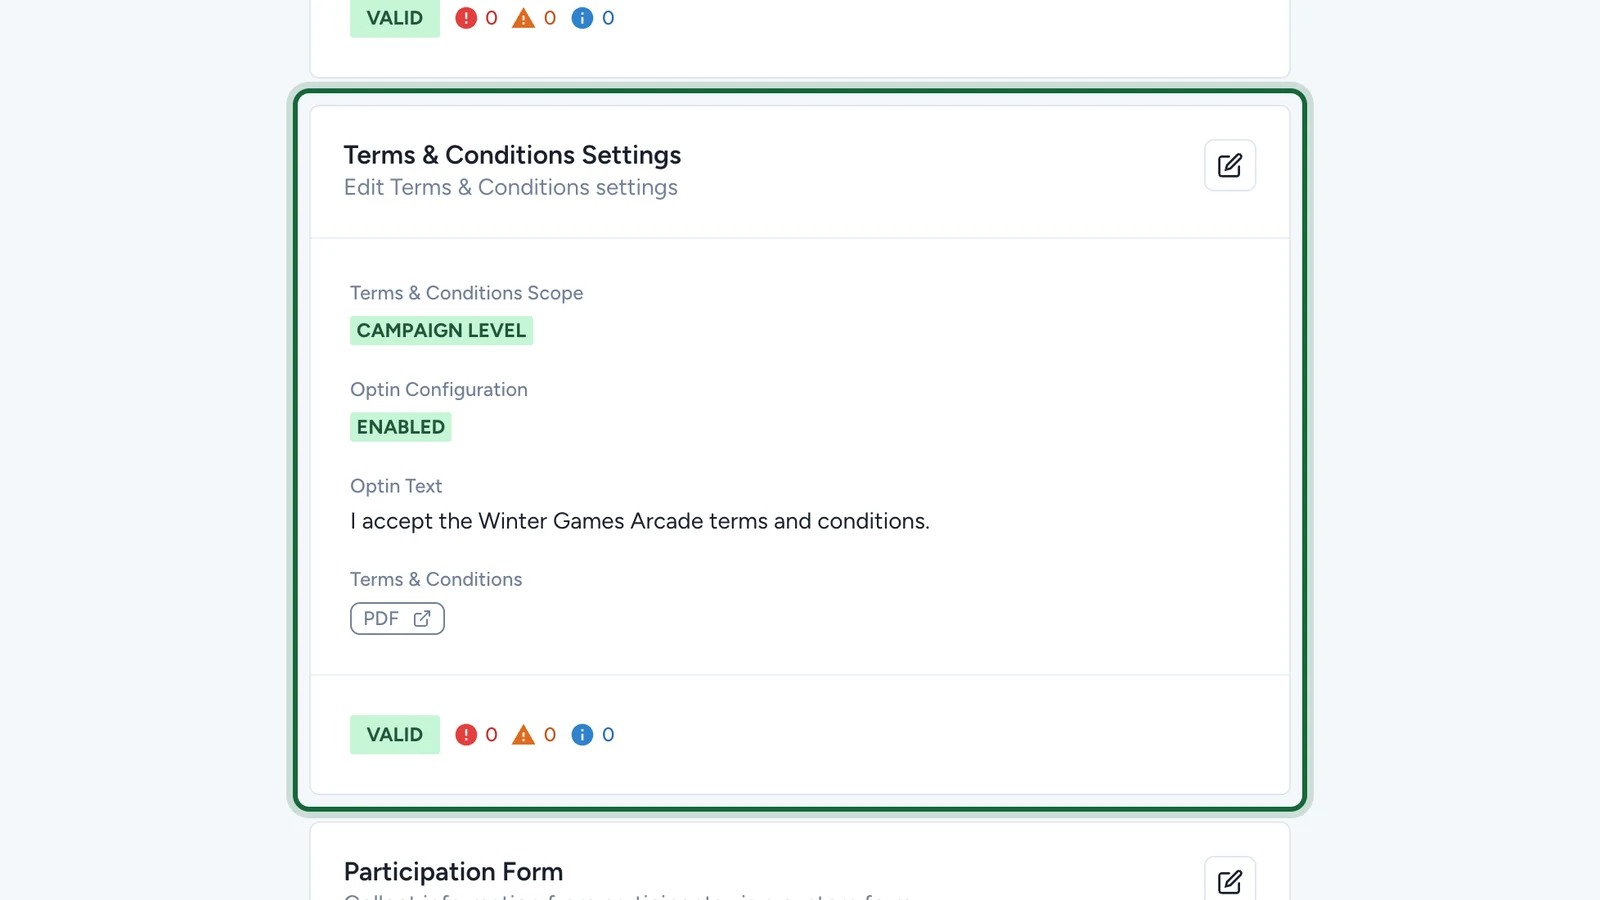The width and height of the screenshot is (1600, 900).
Task: Select the CAMPAIGN LEVEL scope badge
Action: click(x=441, y=331)
